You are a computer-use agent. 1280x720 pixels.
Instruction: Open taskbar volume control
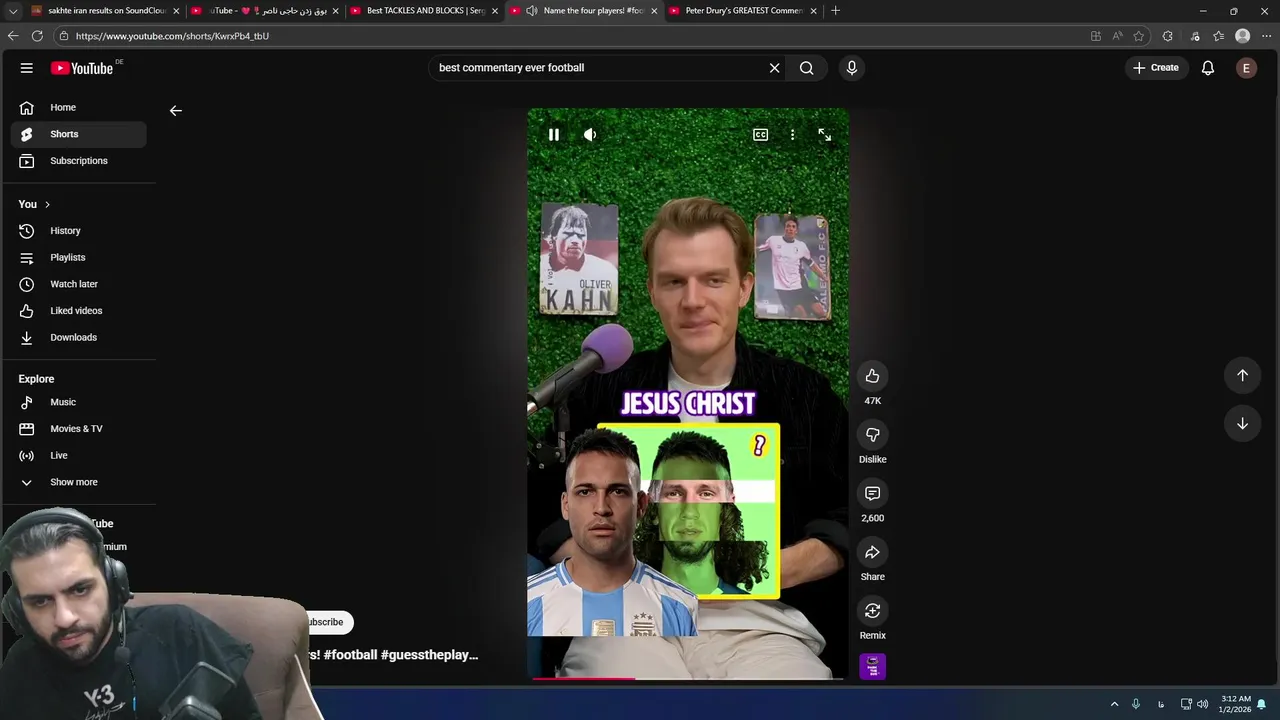(1203, 704)
